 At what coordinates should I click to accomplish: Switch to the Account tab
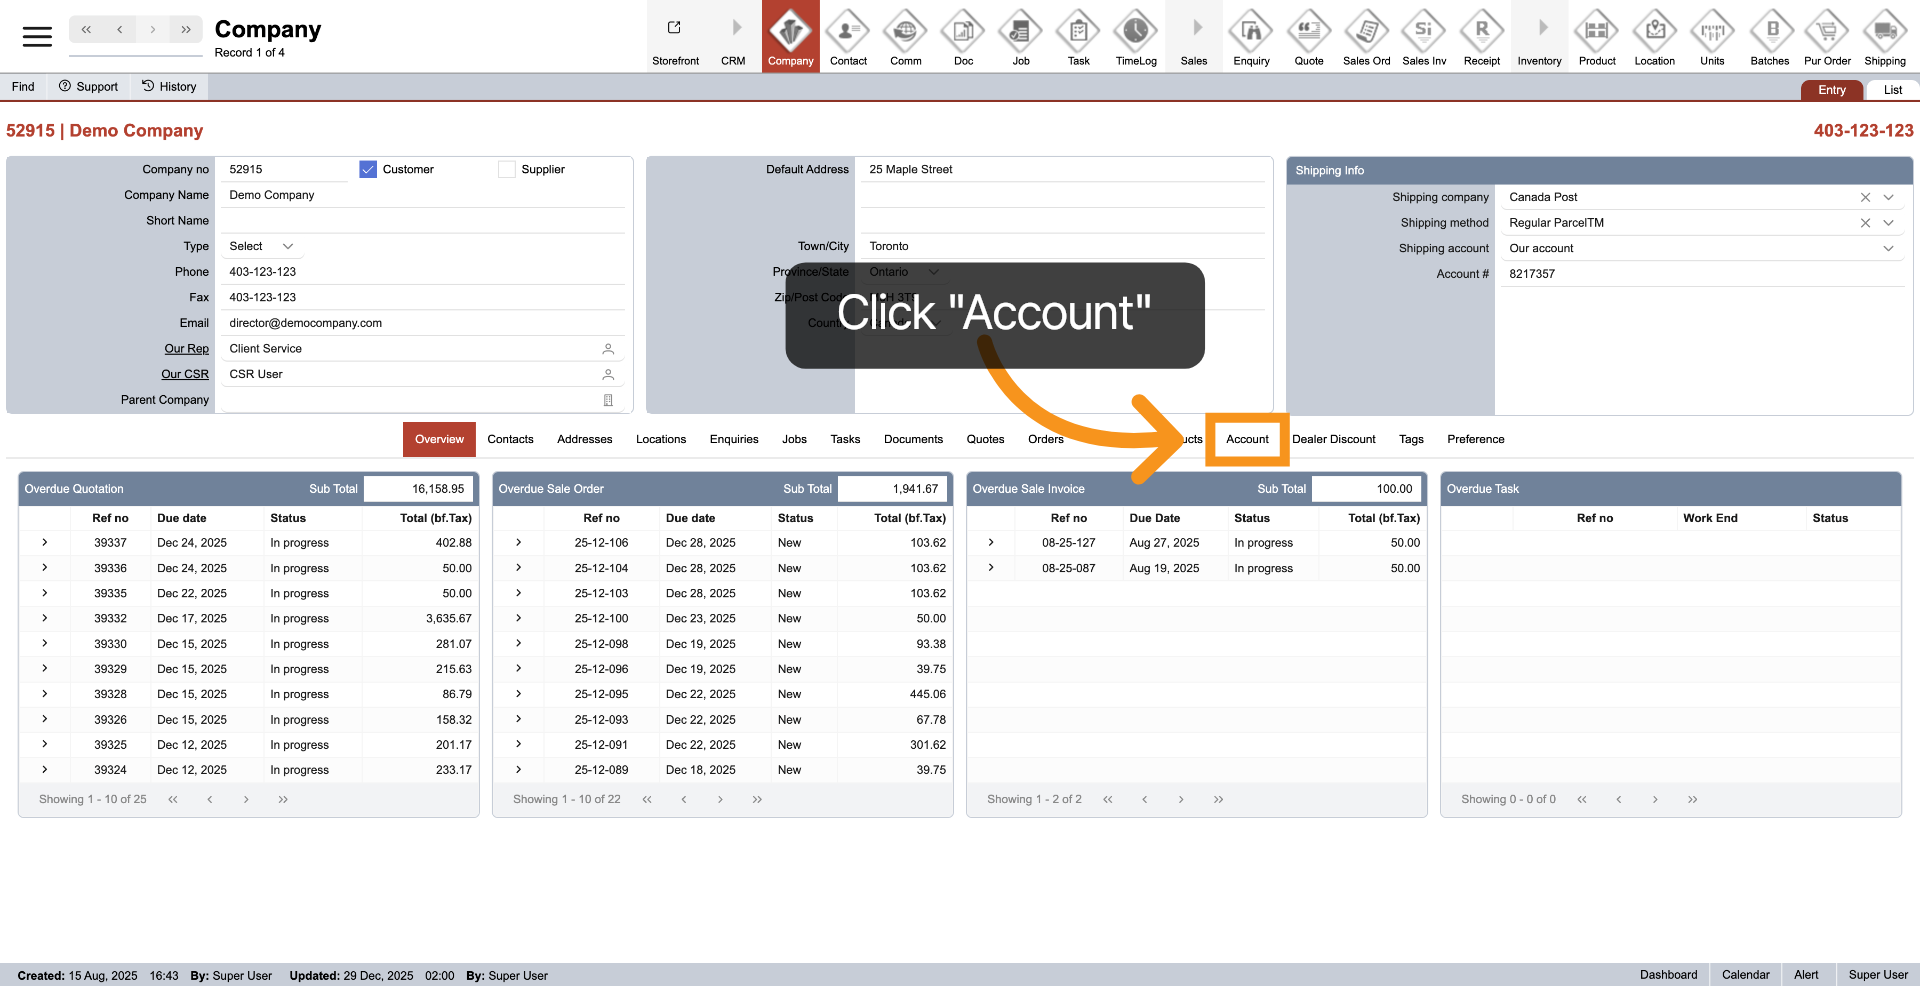tap(1247, 440)
